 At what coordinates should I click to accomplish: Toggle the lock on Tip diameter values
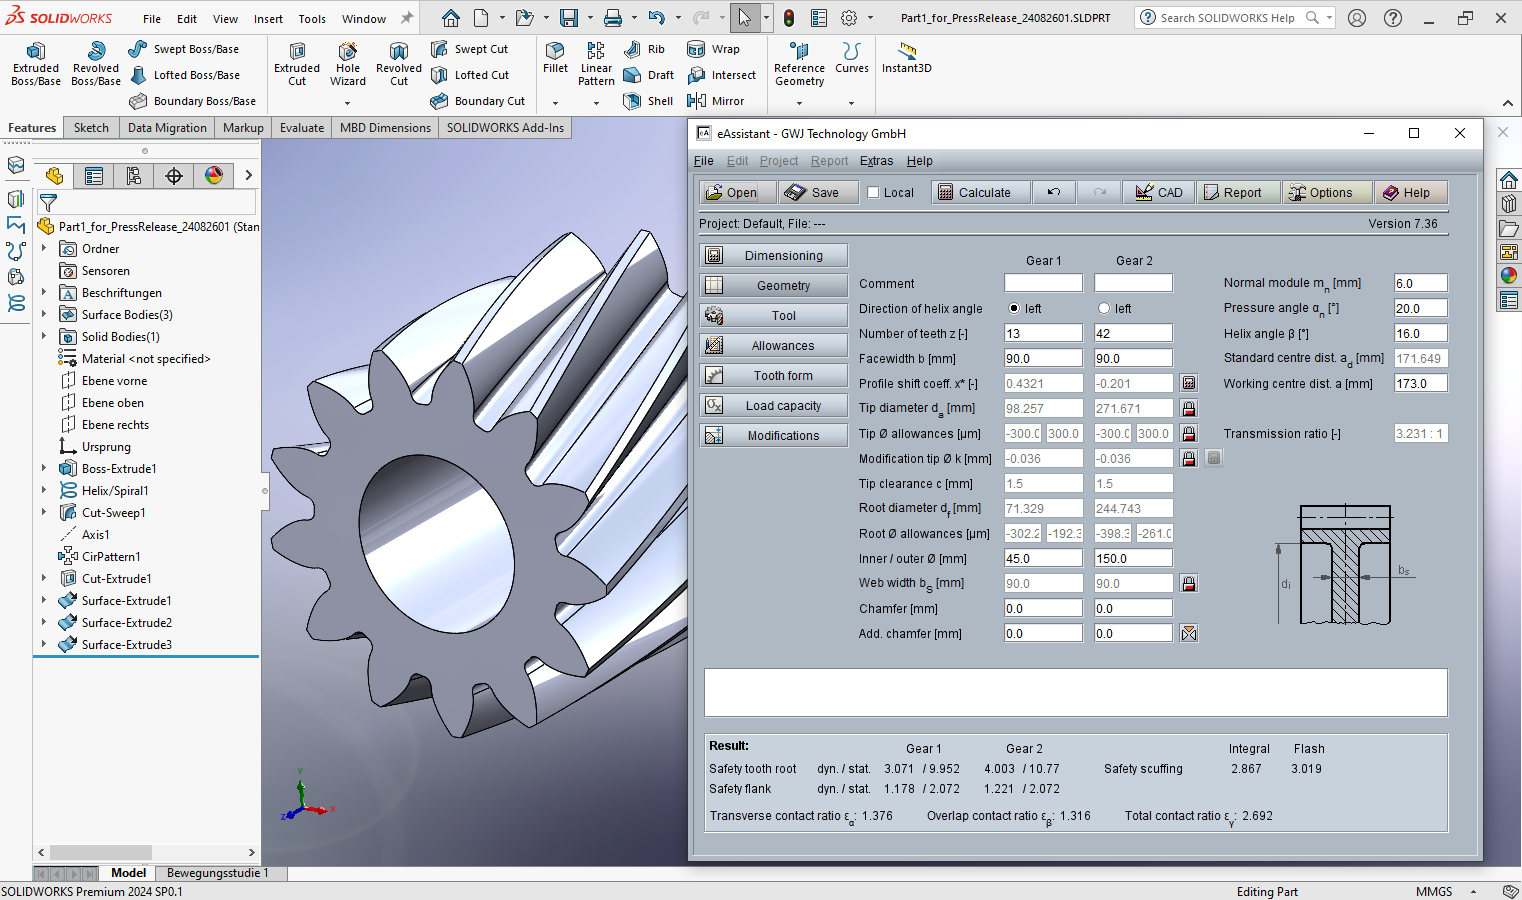[x=1189, y=407]
